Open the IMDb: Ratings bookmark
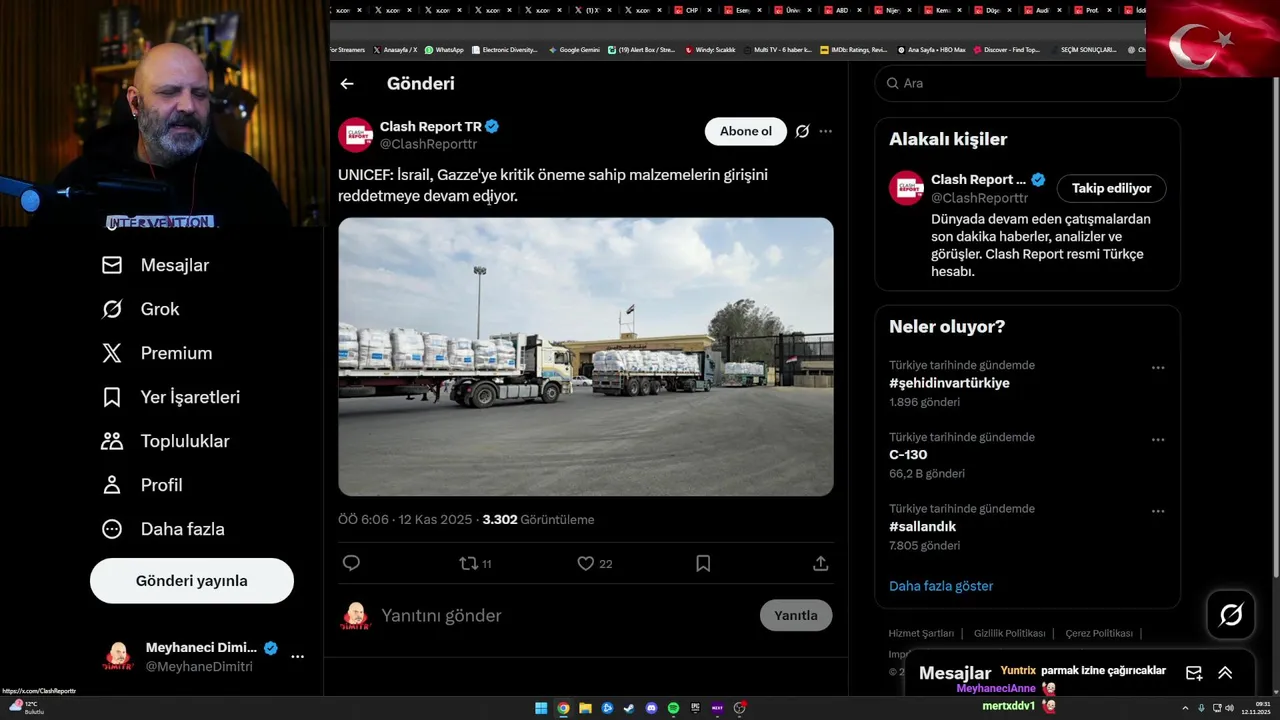 coord(853,49)
